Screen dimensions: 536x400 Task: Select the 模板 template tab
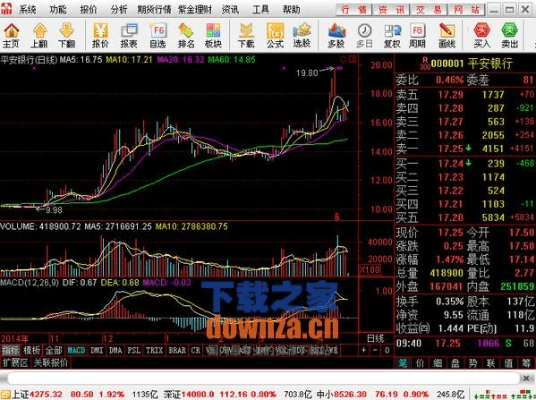32,350
